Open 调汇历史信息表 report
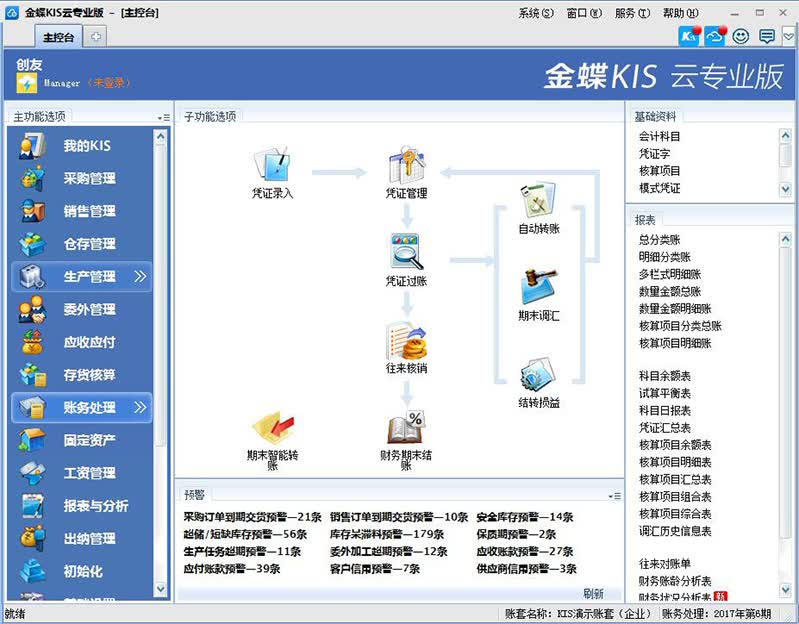This screenshot has width=799, height=624. coord(675,531)
